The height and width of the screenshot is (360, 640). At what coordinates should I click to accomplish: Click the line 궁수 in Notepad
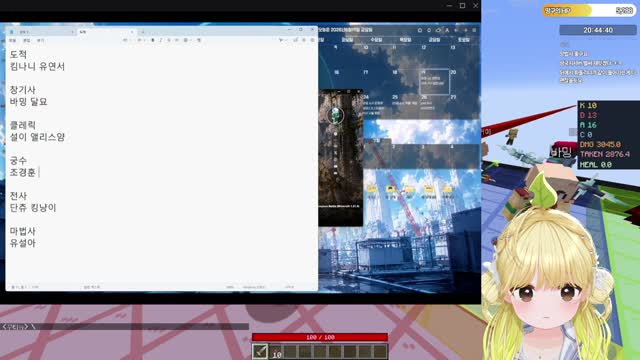click(18, 160)
